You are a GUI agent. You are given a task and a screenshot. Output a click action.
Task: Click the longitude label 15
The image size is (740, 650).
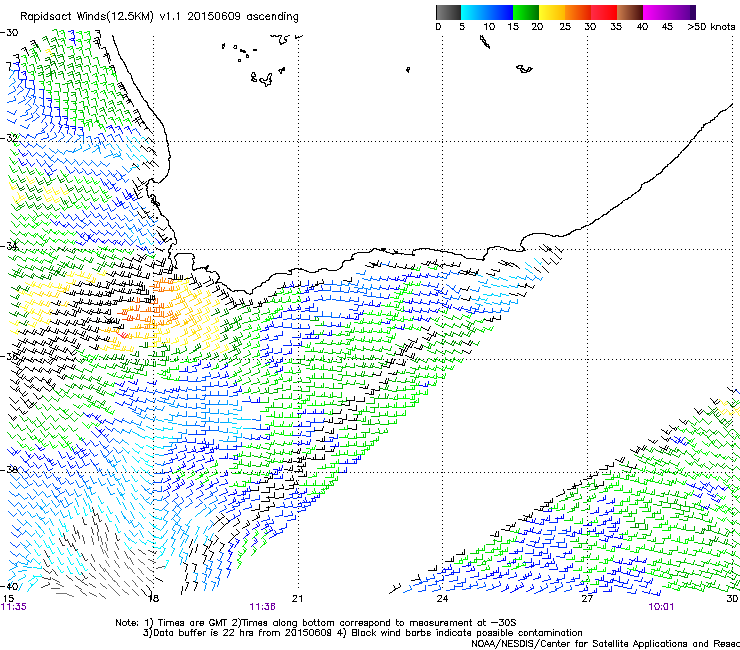(x=8, y=599)
